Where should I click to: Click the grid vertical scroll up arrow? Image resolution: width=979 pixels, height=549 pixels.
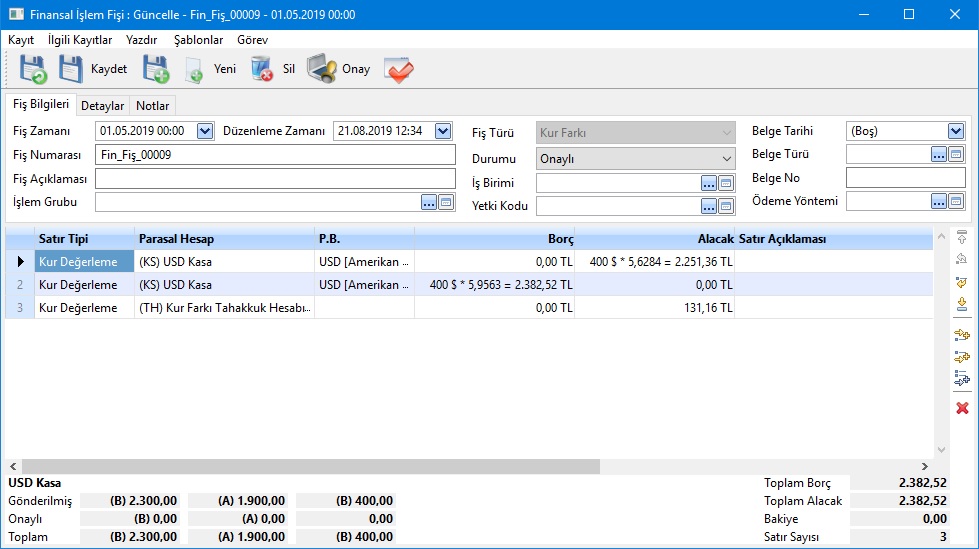click(x=941, y=237)
